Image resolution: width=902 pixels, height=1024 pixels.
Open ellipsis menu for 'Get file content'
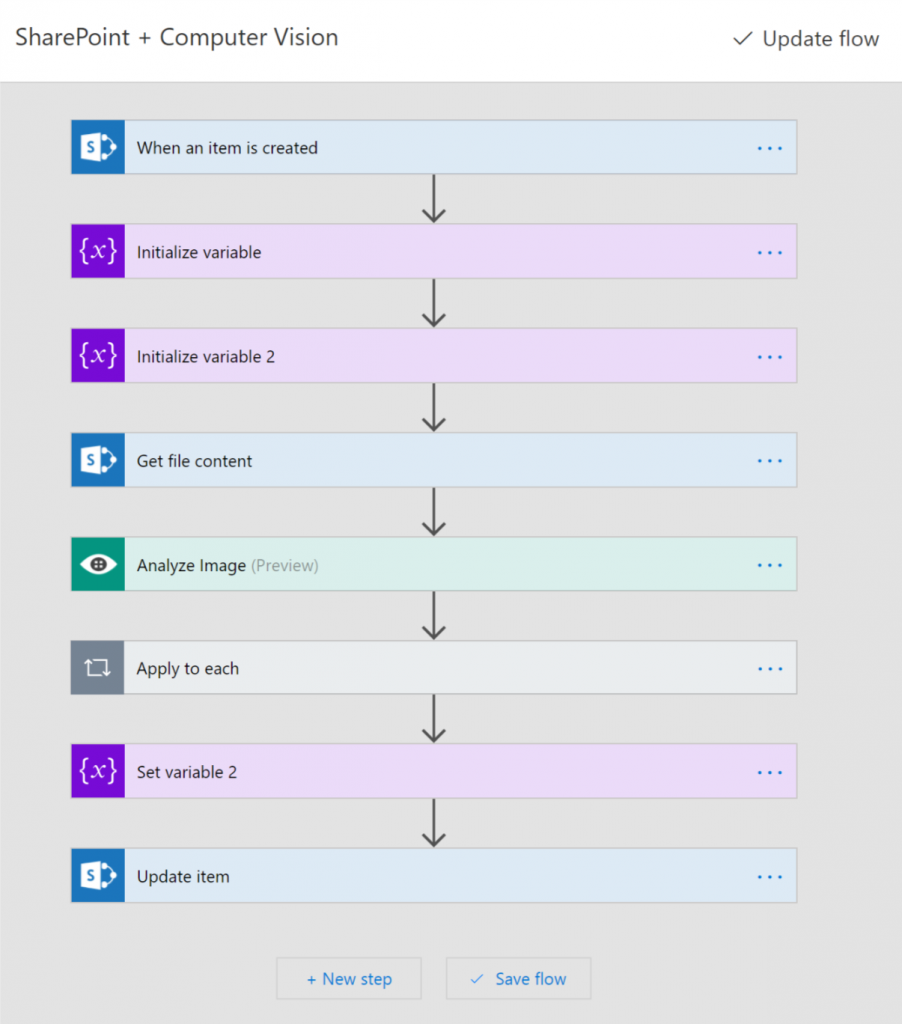pos(769,461)
